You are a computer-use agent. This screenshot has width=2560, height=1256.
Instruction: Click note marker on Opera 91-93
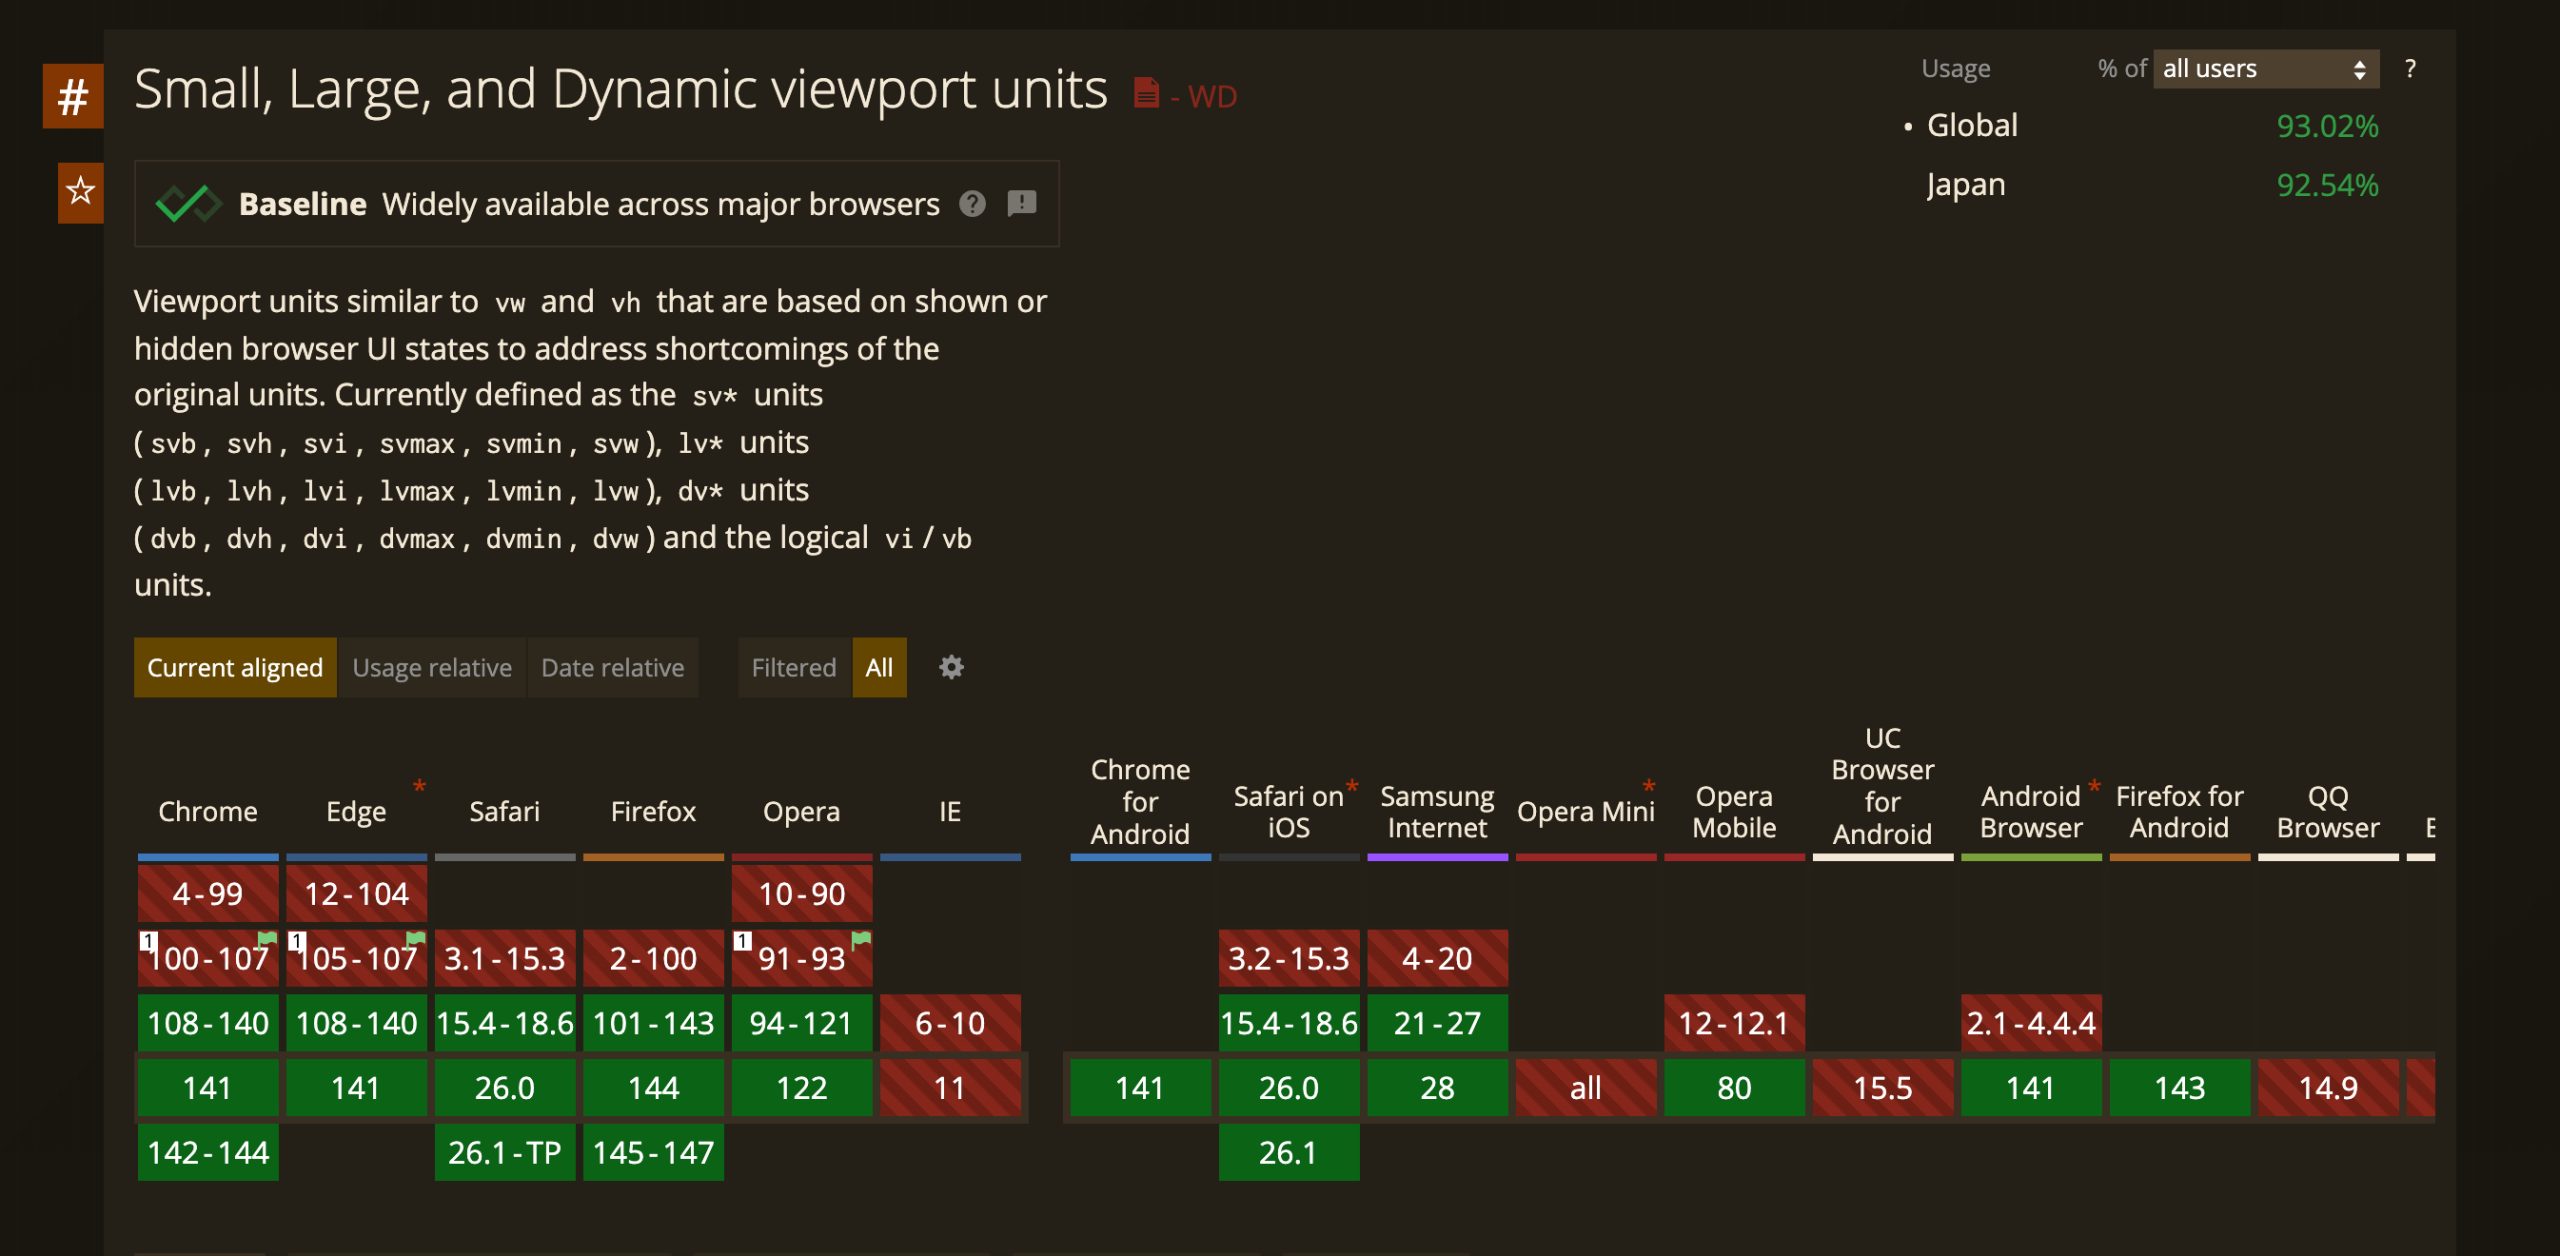[x=743, y=941]
